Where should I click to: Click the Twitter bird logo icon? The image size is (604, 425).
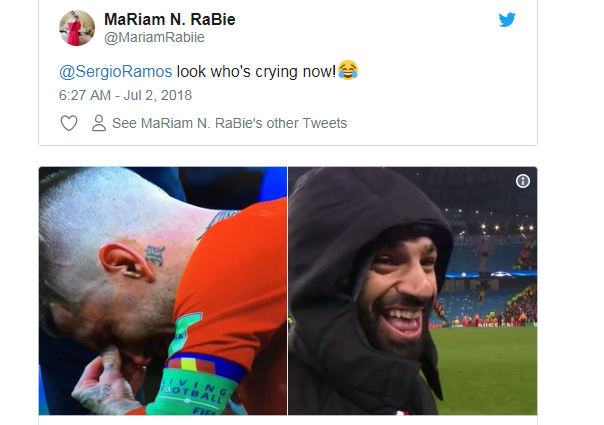coord(507,20)
